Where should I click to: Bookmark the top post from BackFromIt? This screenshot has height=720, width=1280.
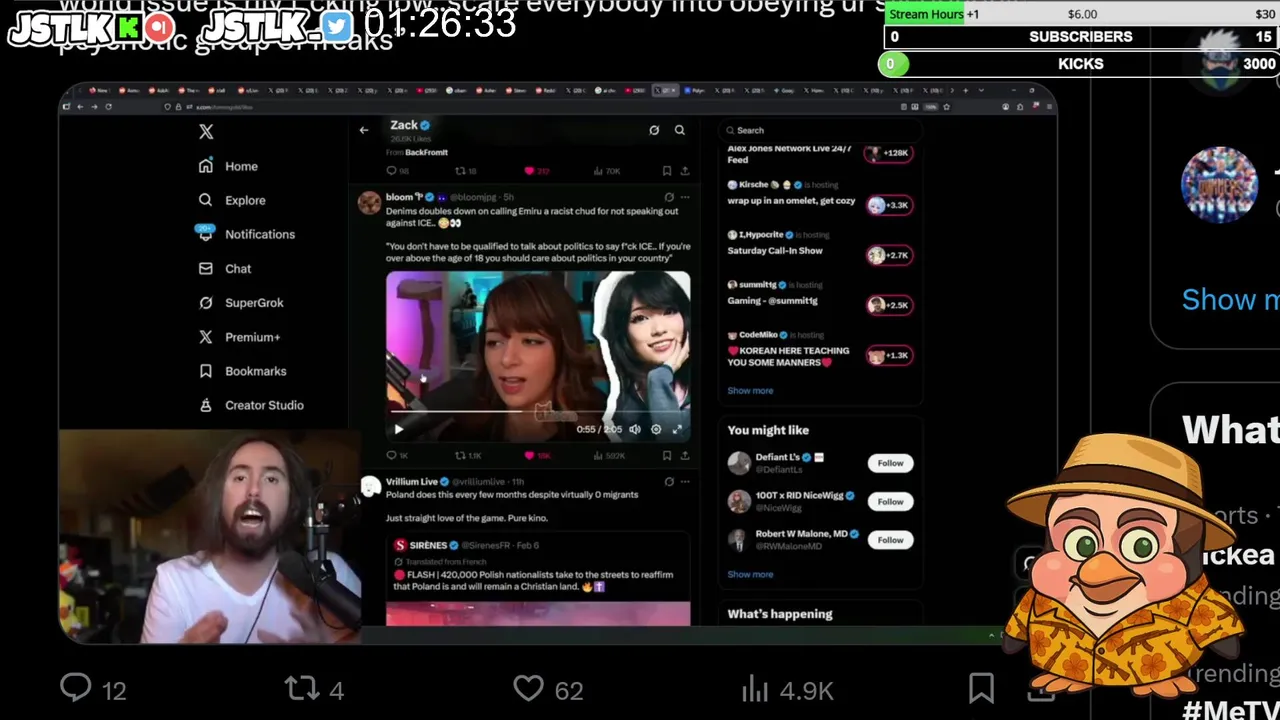[667, 171]
